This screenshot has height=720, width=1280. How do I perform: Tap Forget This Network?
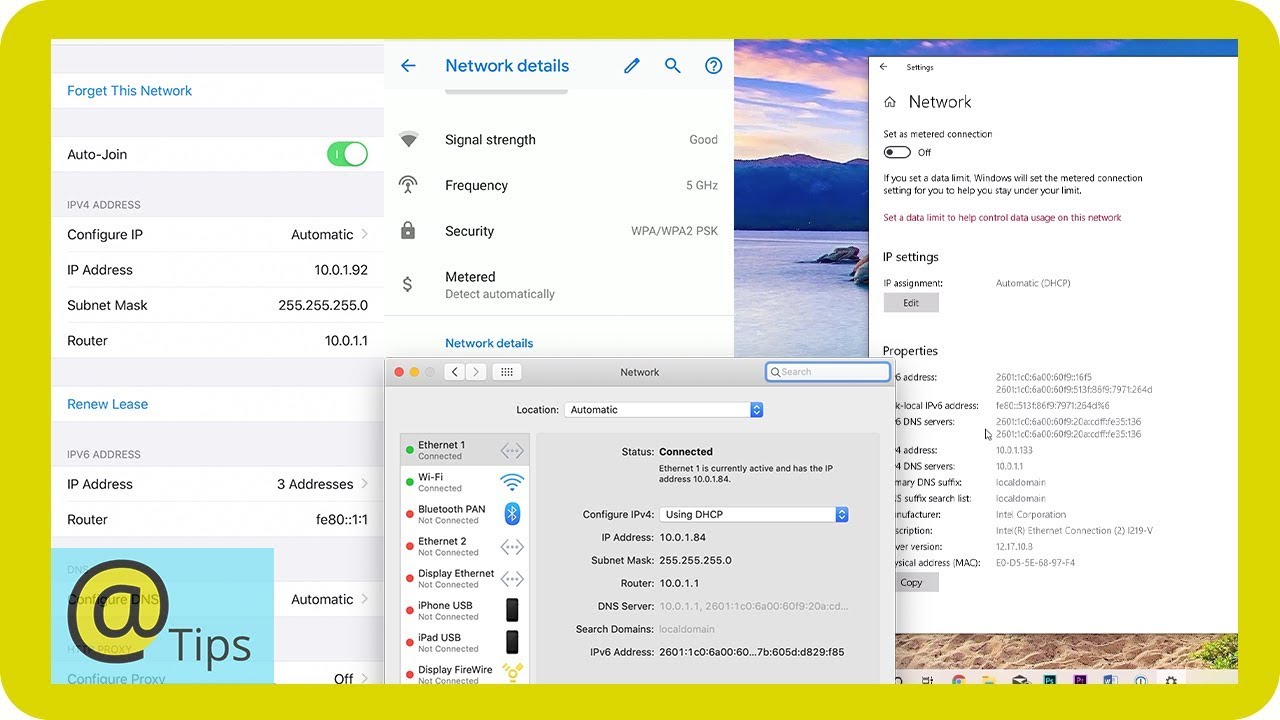point(130,91)
